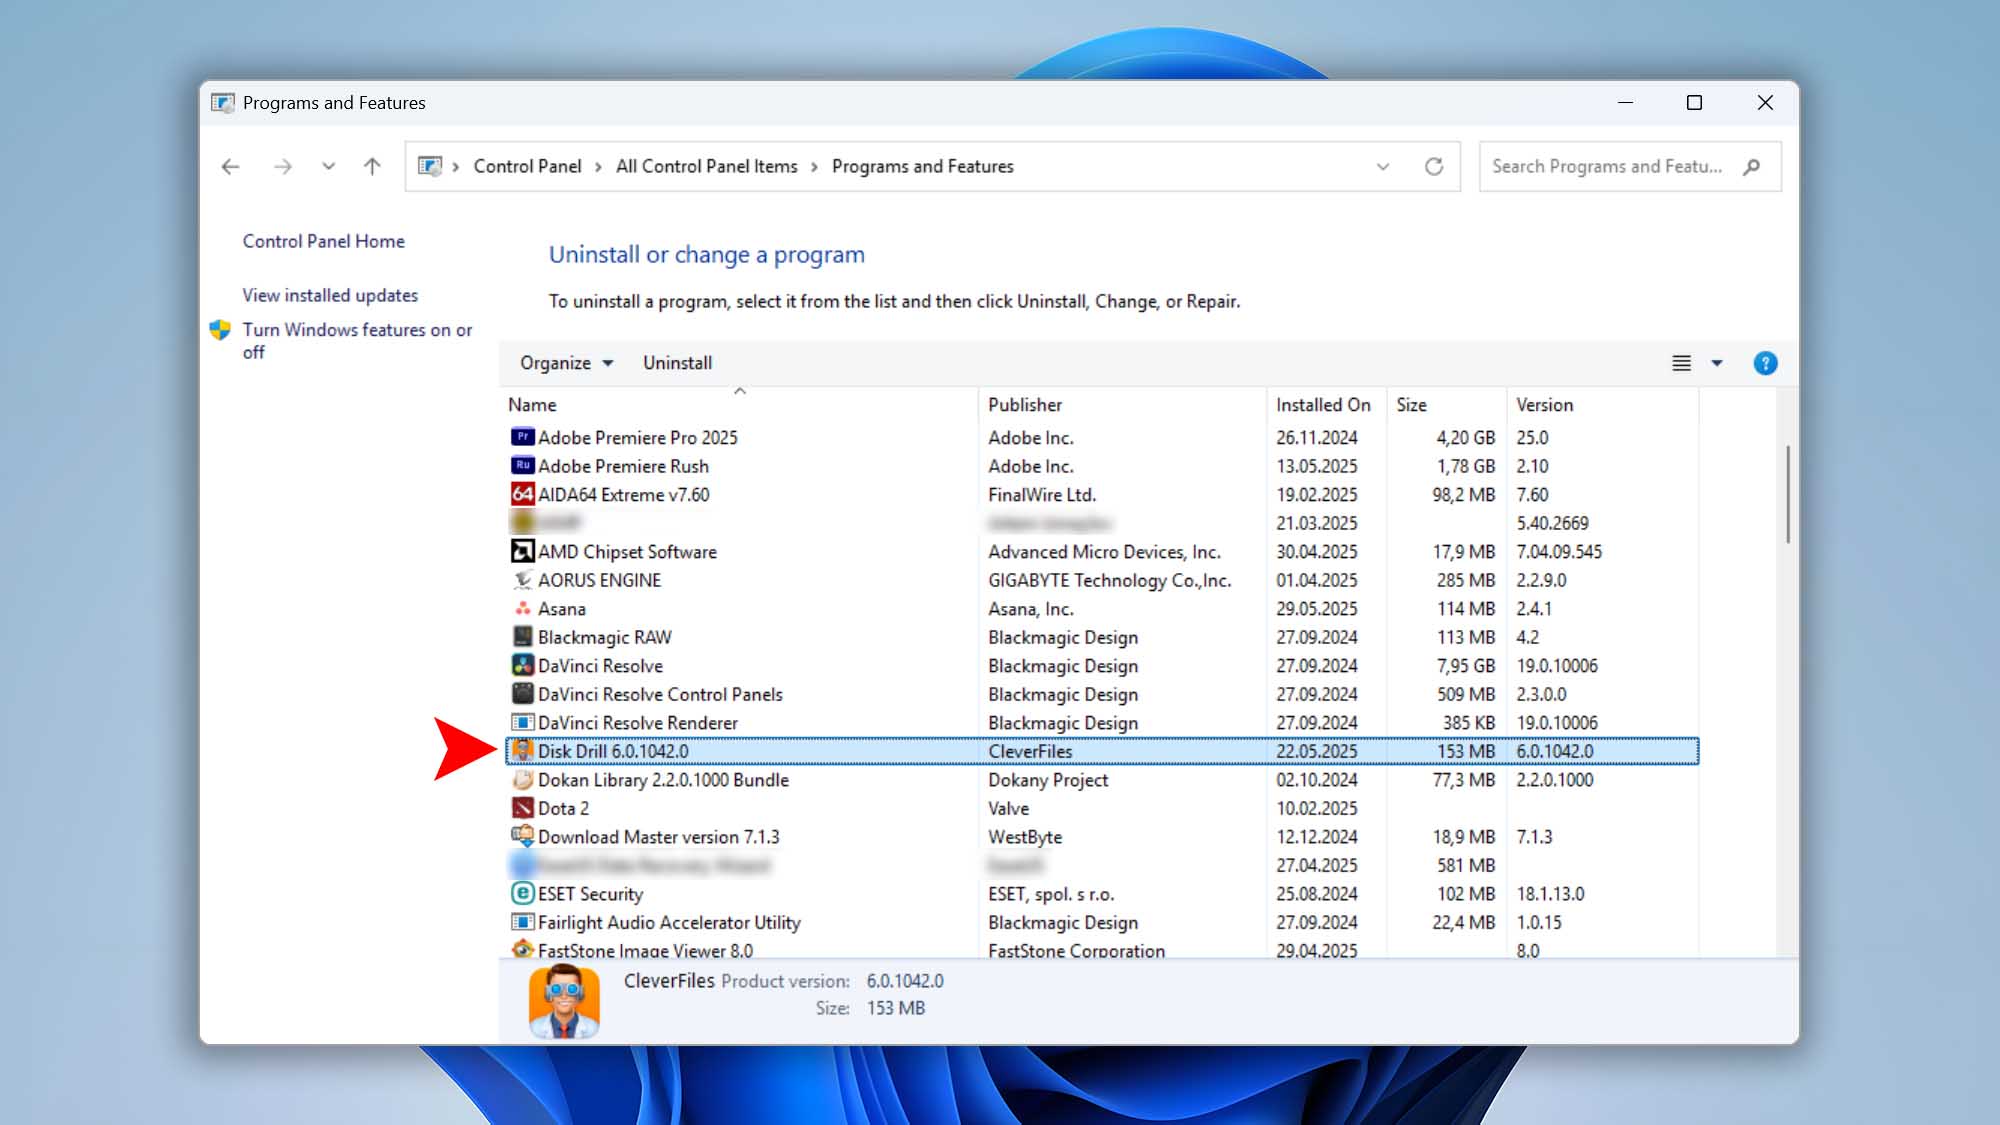Click the refresh address bar icon
The image size is (2000, 1125).
(x=1434, y=166)
